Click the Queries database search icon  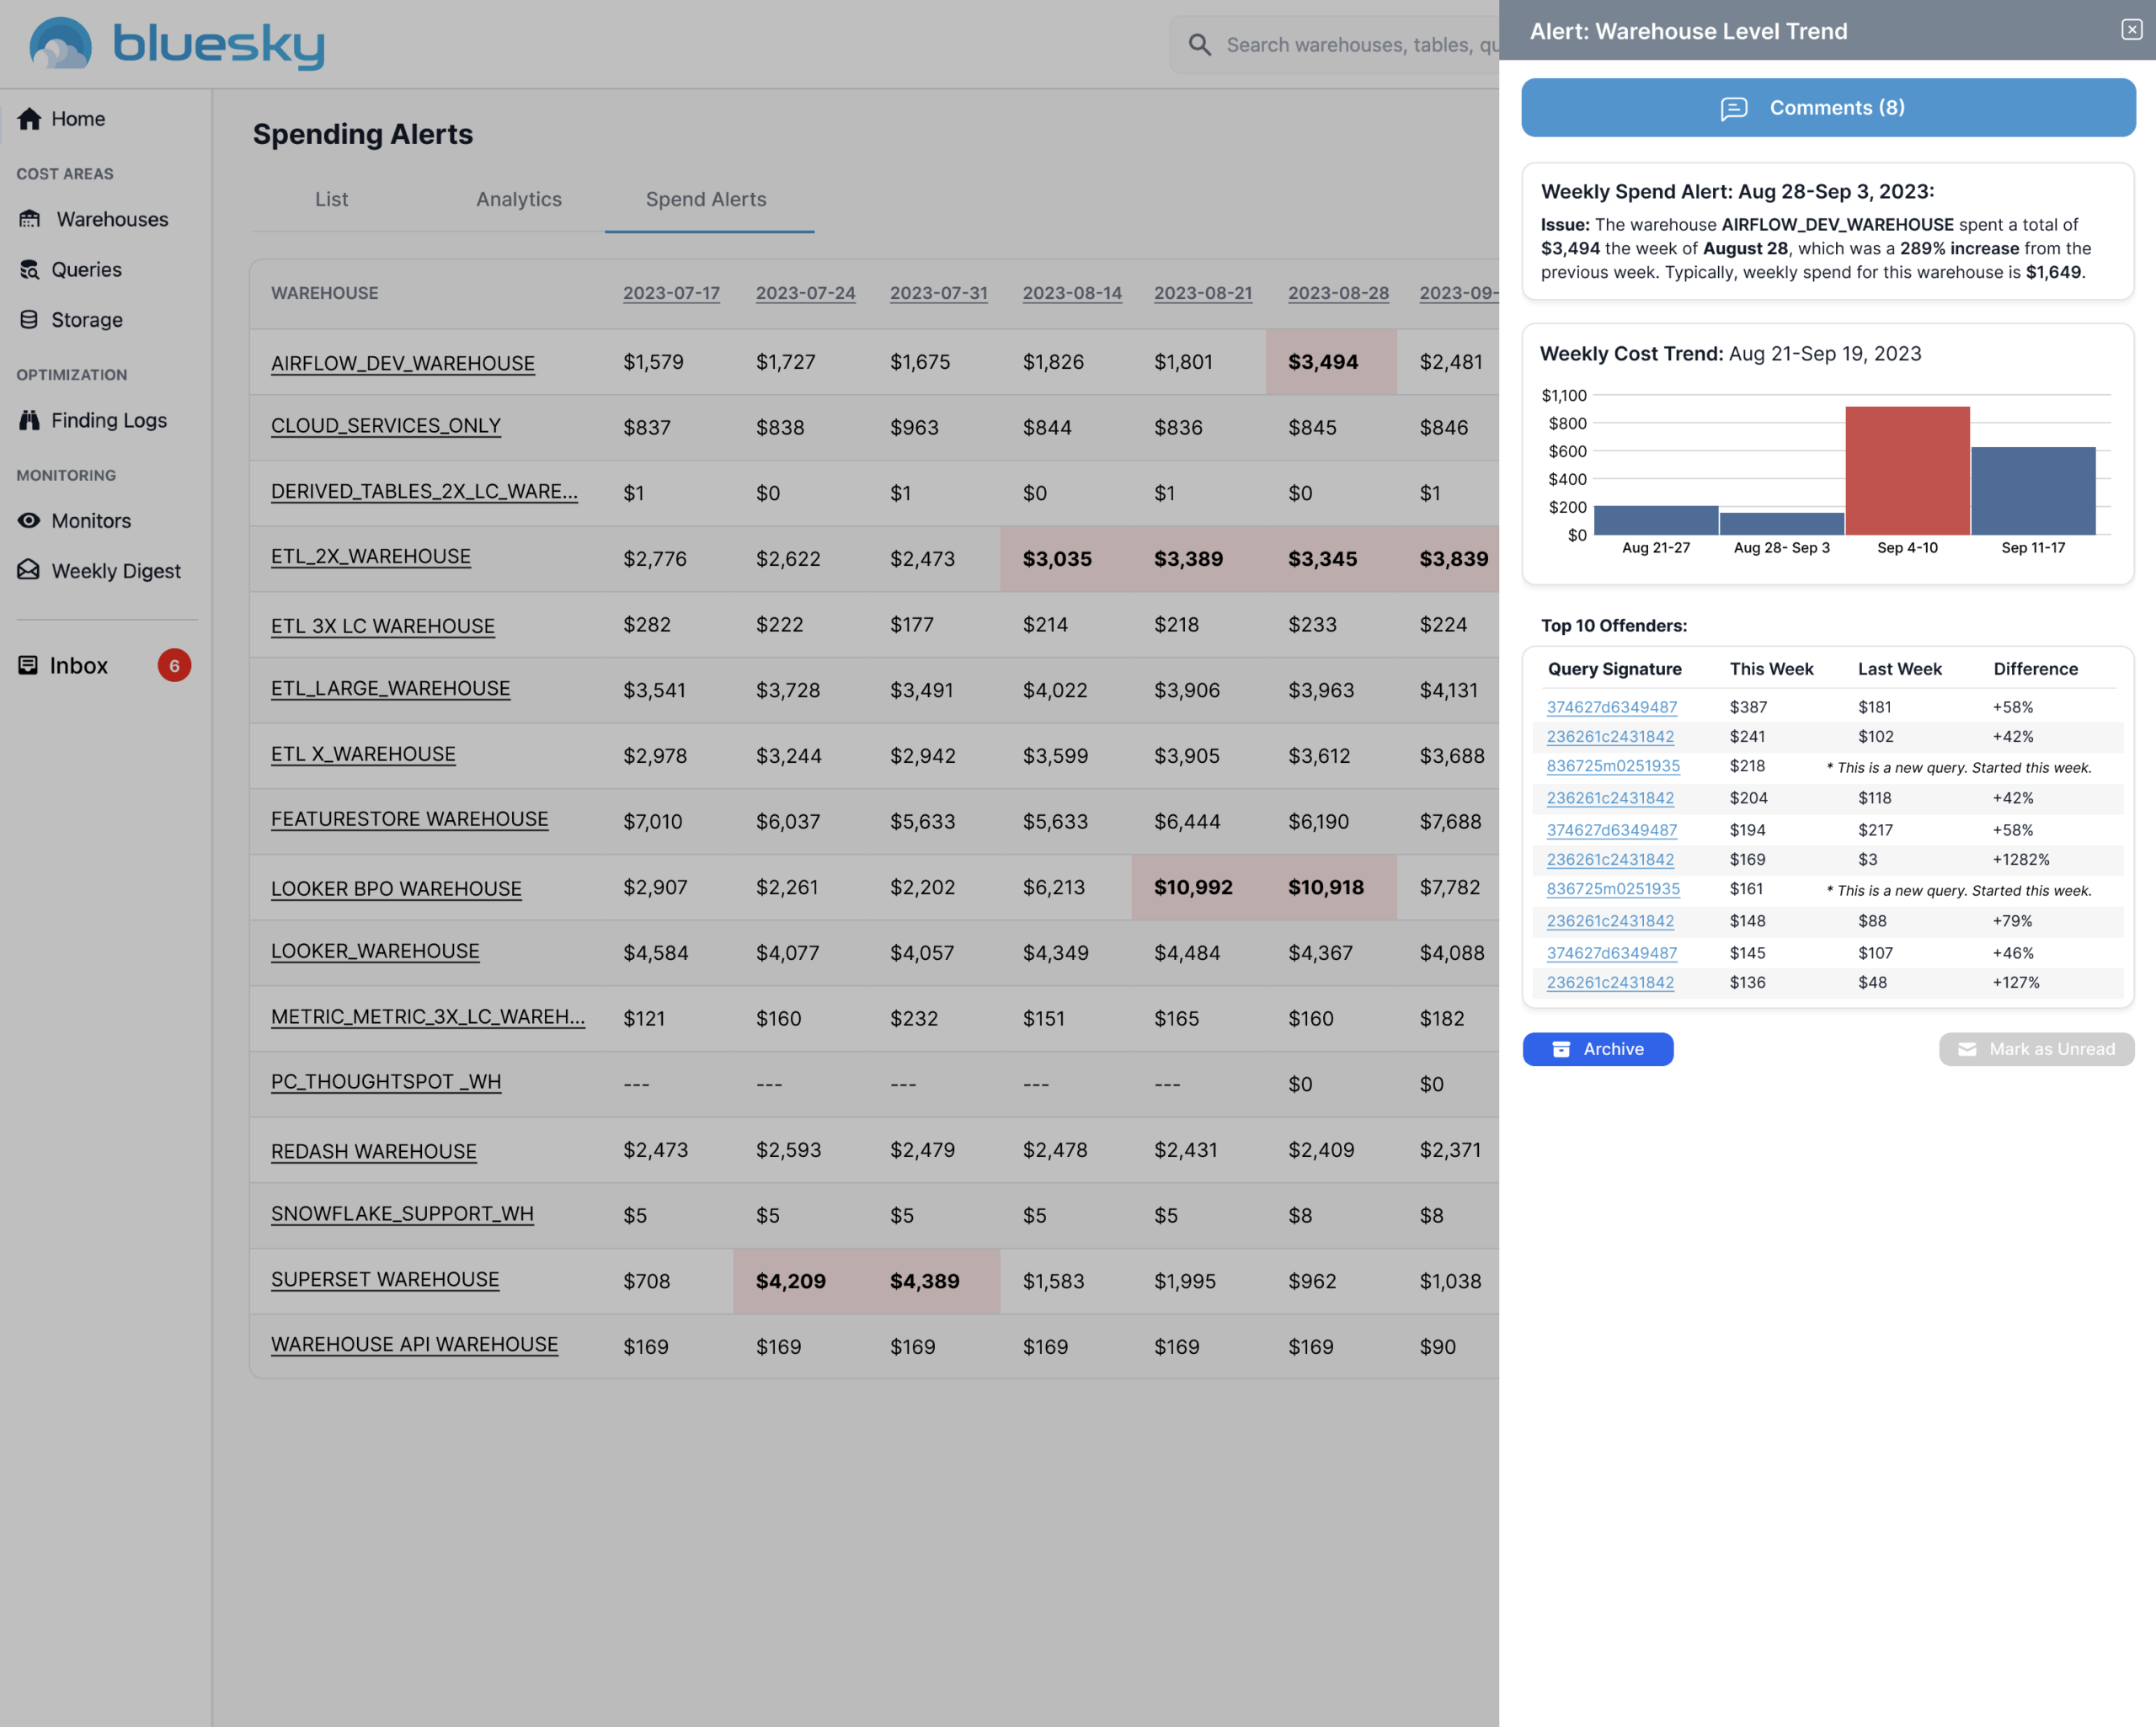tap(29, 269)
